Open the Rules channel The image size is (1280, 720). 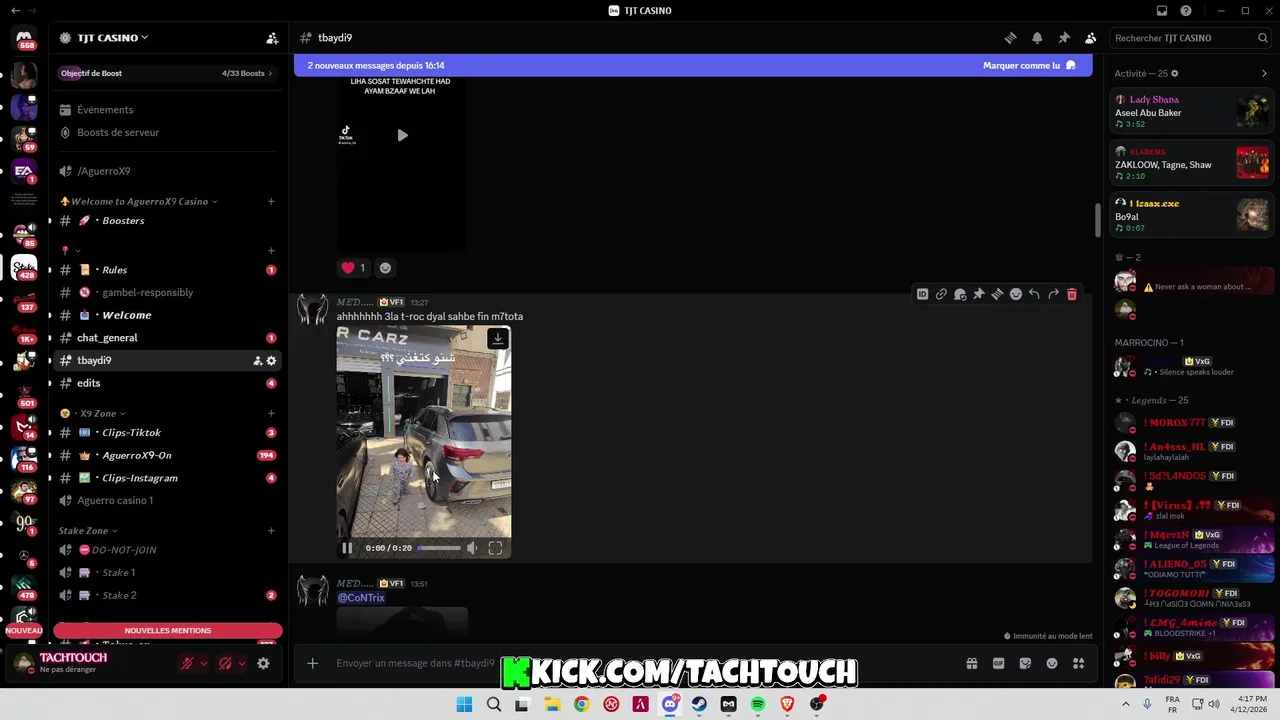[168, 270]
